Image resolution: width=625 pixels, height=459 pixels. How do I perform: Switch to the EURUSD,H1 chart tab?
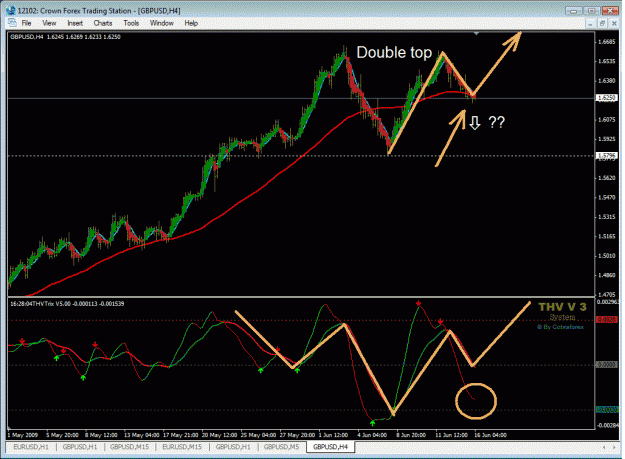[x=31, y=447]
